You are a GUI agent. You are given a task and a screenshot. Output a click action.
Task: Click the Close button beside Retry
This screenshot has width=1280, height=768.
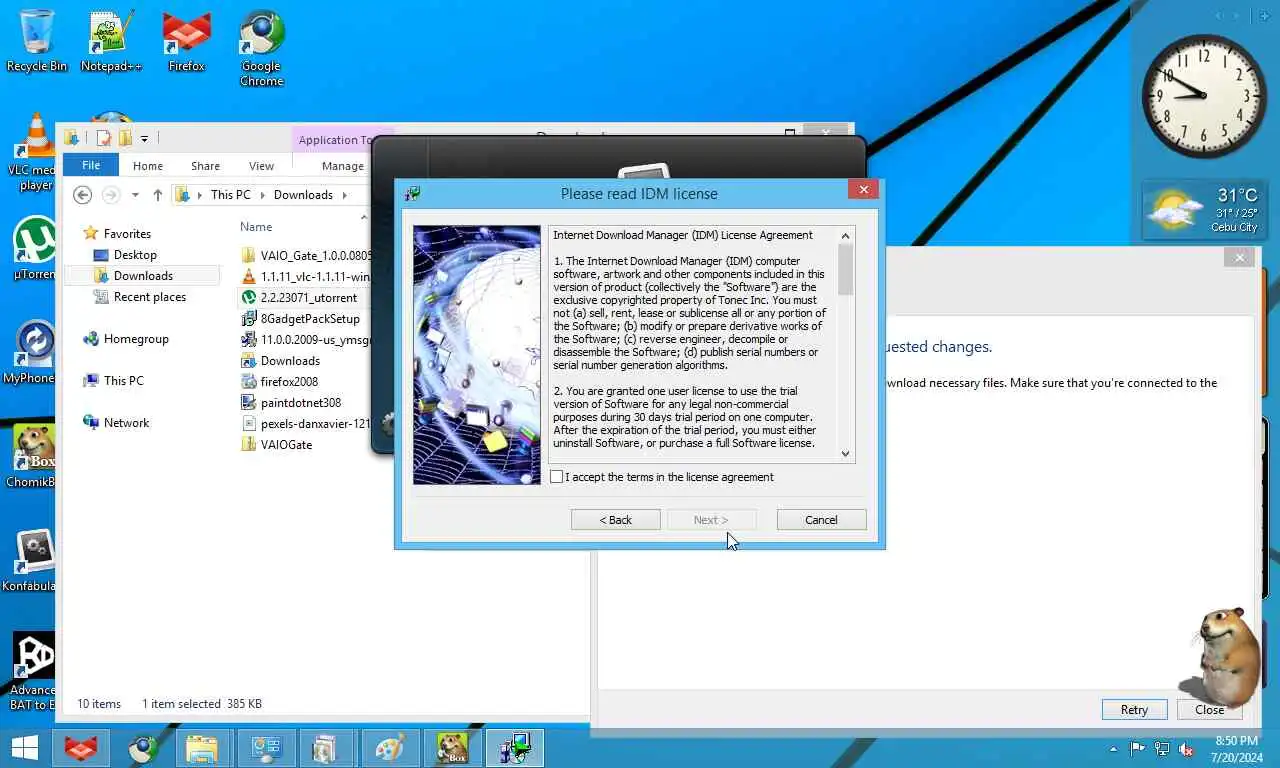click(1209, 709)
